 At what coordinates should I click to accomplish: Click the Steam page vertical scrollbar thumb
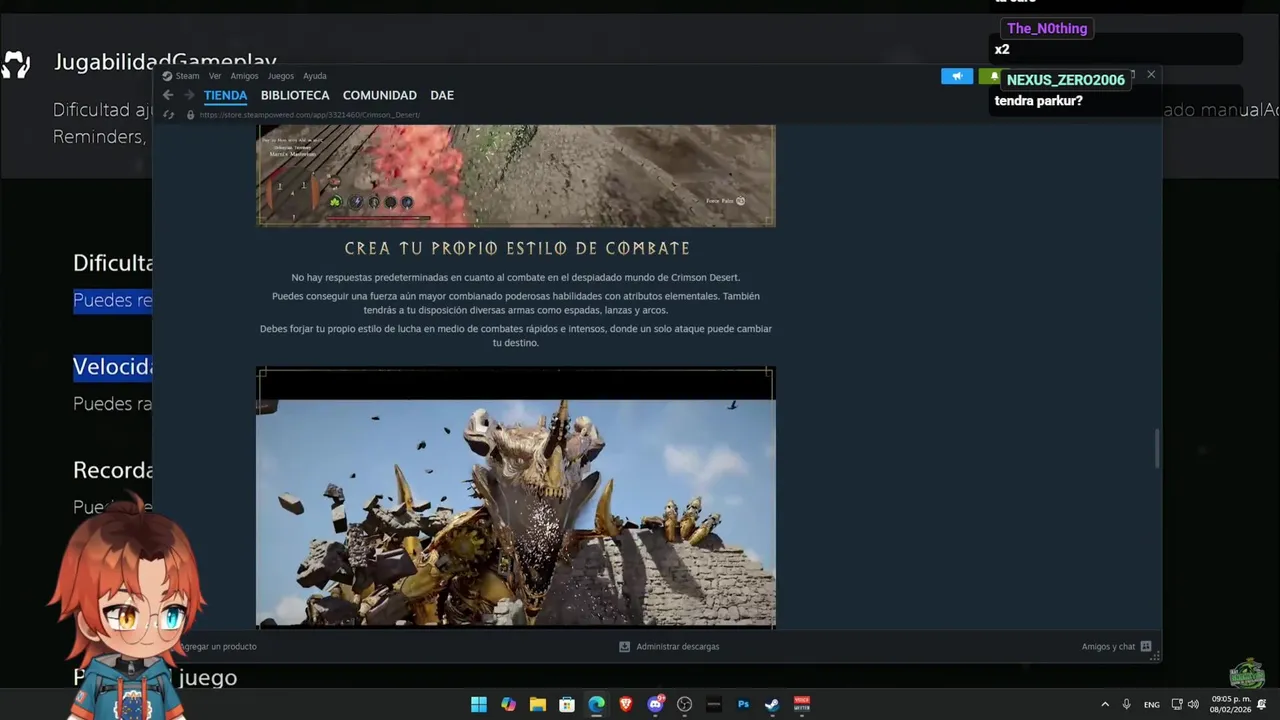(1157, 448)
